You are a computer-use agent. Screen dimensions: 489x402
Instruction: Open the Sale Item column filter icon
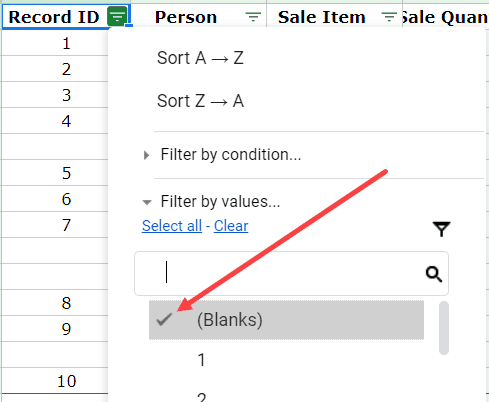pyautogui.click(x=389, y=16)
